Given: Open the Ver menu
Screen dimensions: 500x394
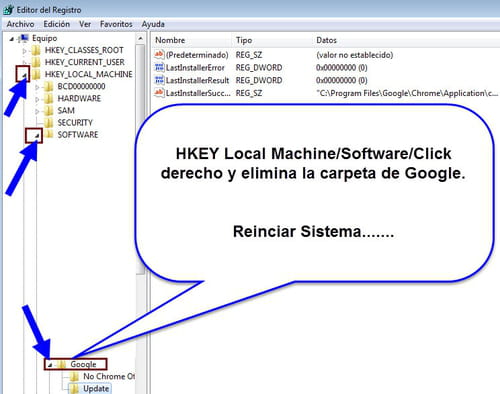Looking at the screenshot, I should coord(85,24).
